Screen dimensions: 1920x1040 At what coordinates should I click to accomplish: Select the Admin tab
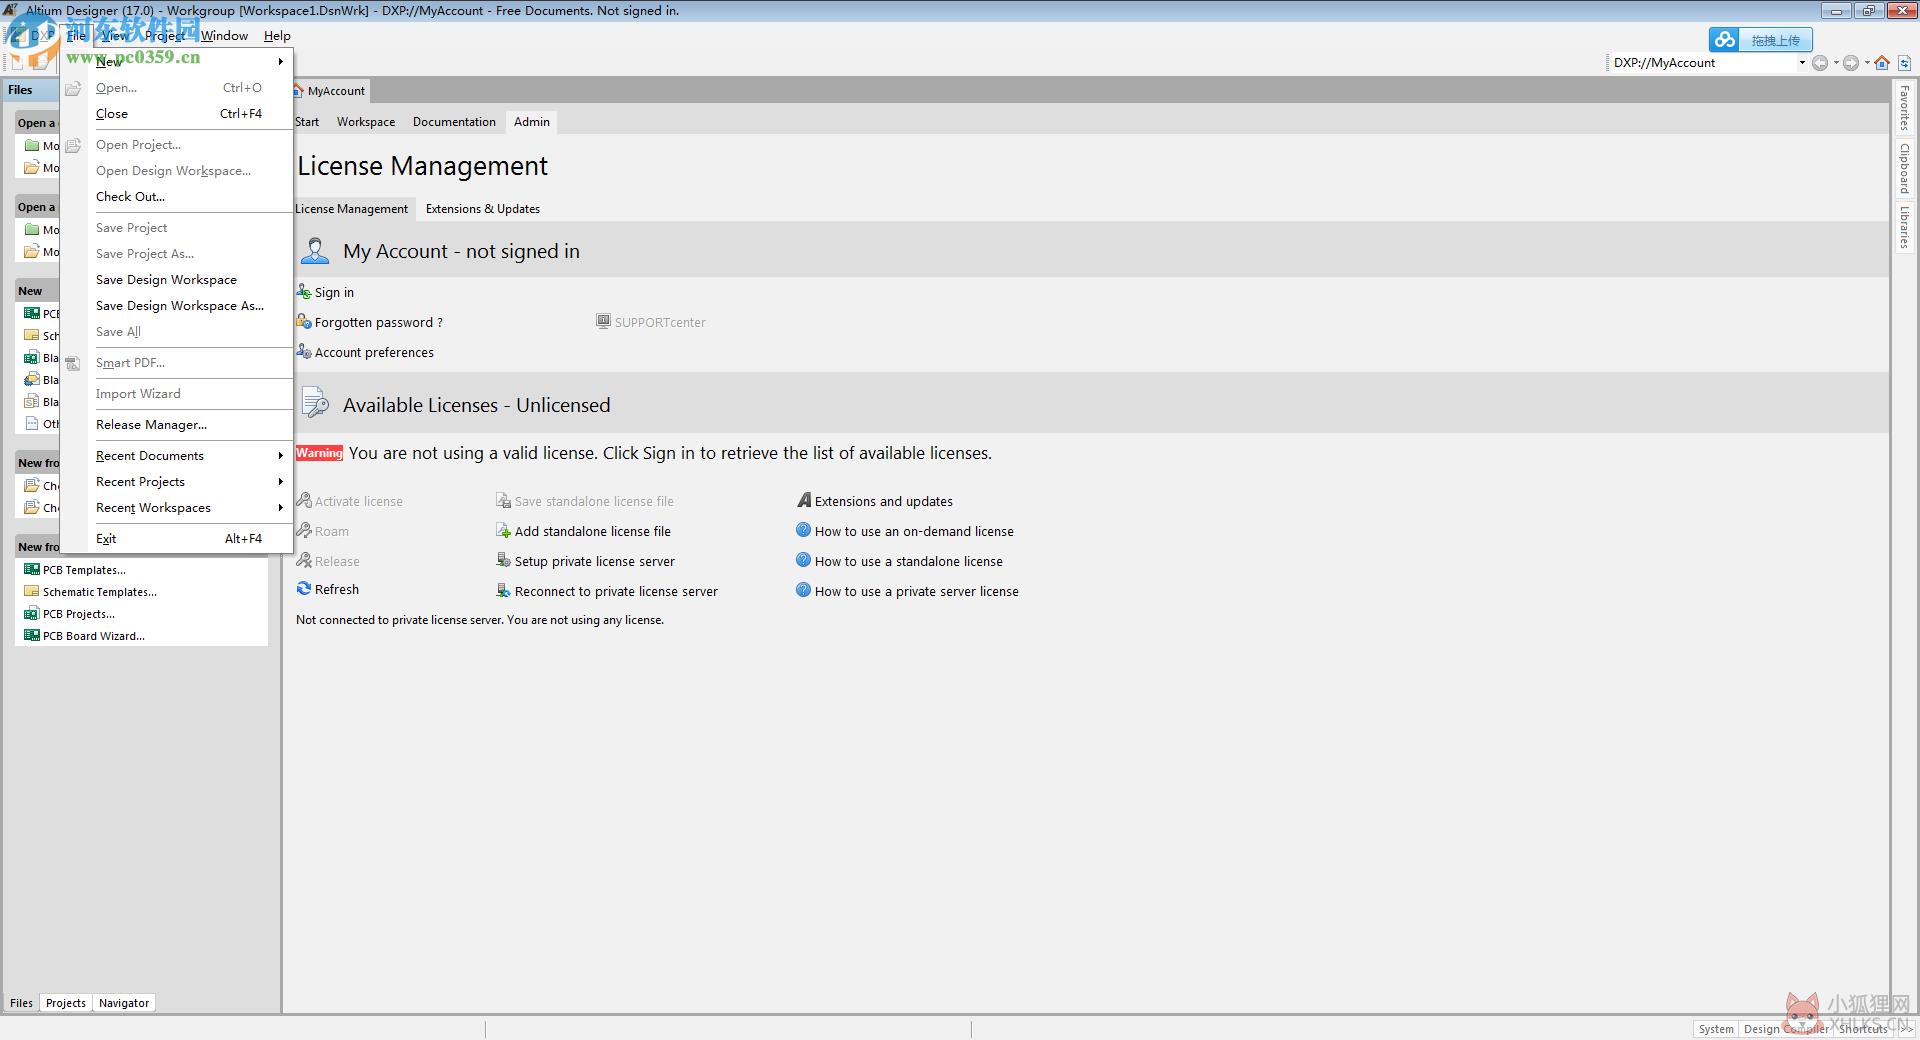click(x=532, y=122)
